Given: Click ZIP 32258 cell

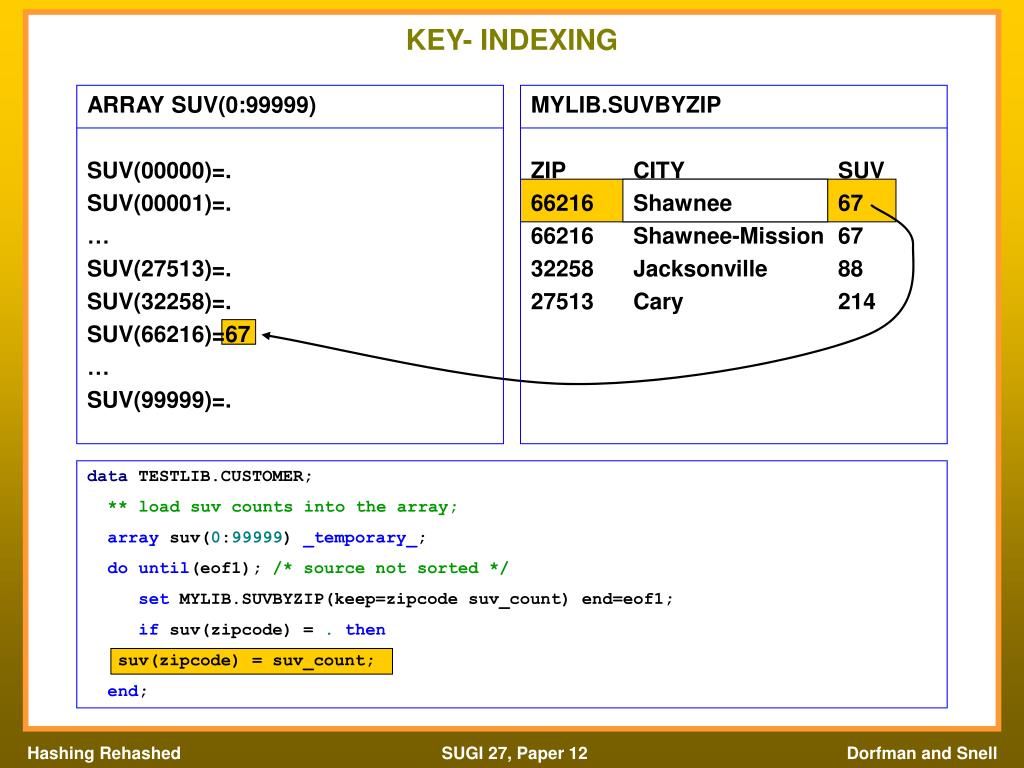Looking at the screenshot, I should [562, 268].
